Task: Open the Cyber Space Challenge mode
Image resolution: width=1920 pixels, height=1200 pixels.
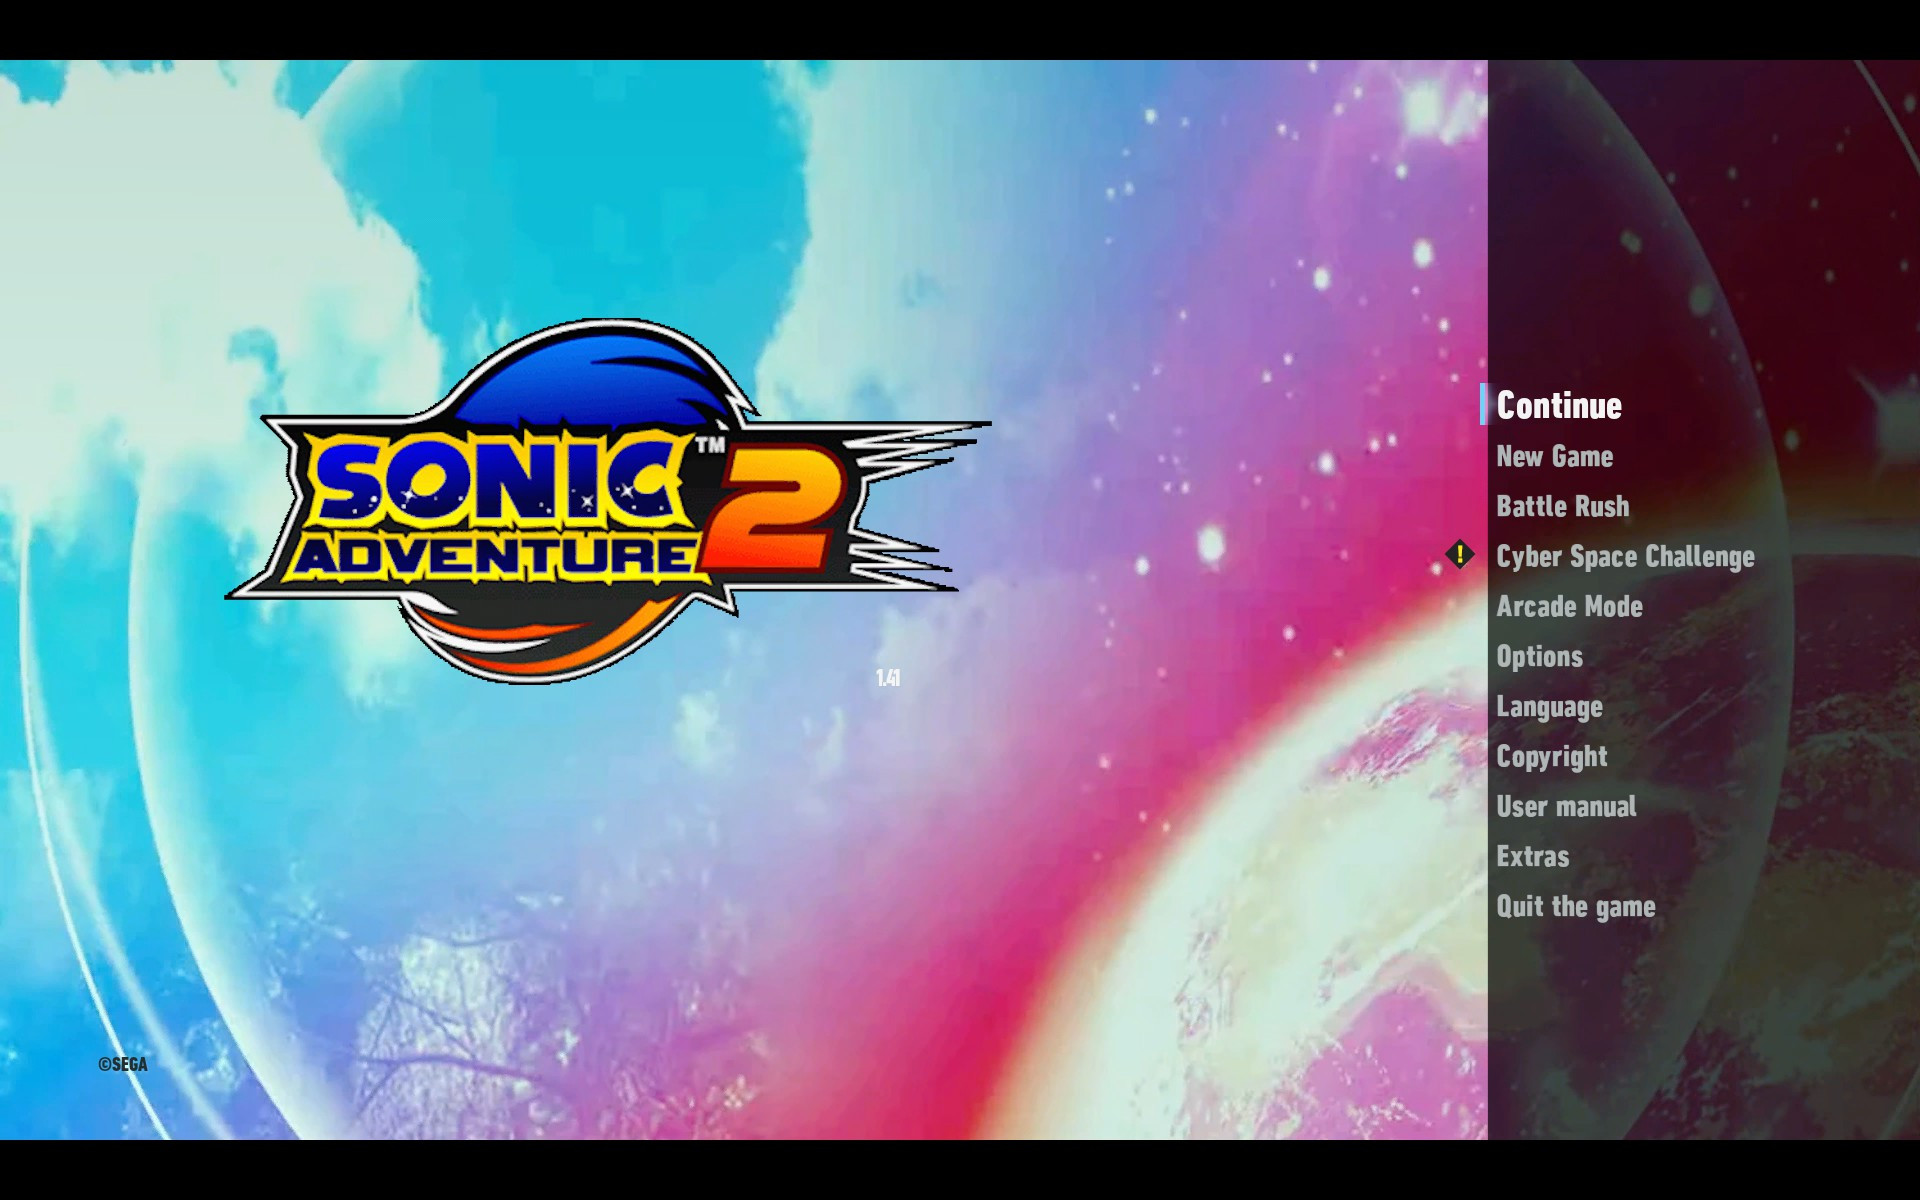Action: (x=1624, y=557)
